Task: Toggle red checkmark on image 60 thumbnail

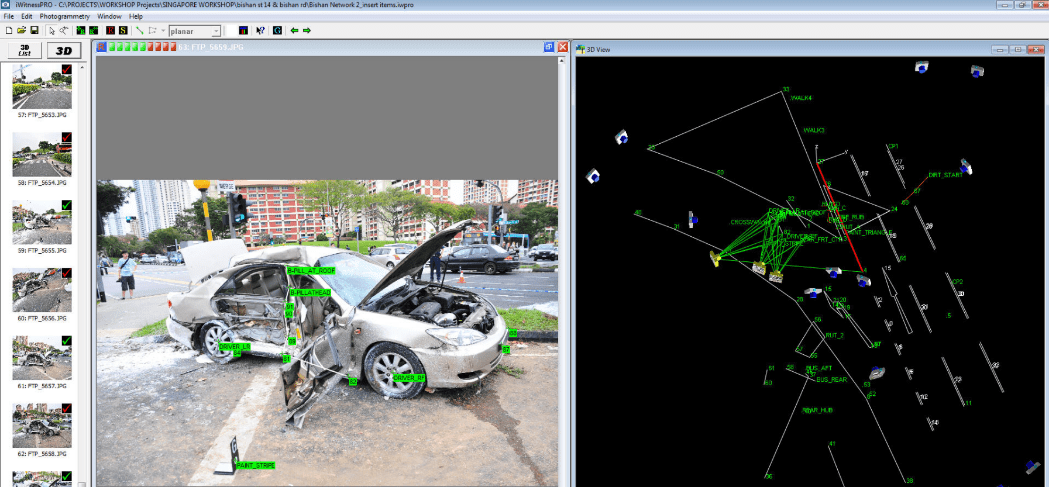Action: pos(66,273)
